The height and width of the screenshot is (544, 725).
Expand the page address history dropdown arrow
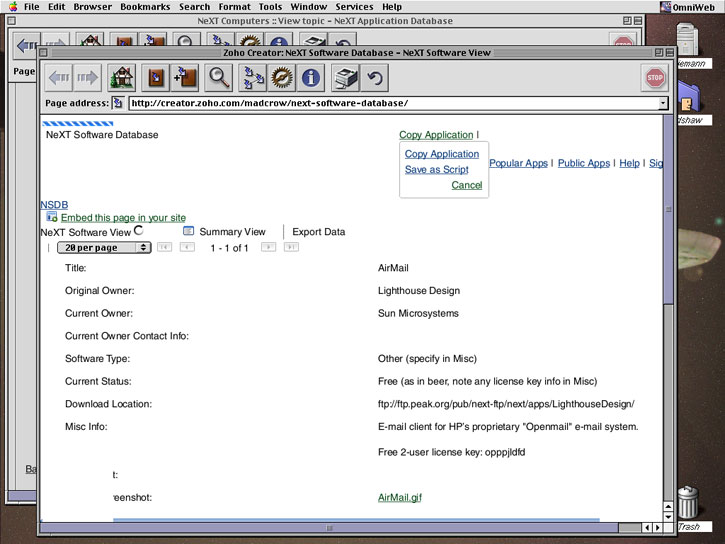[x=662, y=103]
